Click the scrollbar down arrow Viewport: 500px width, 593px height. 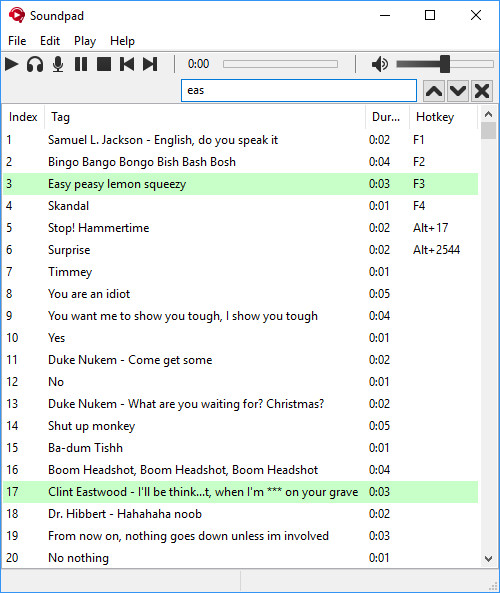[x=488, y=559]
